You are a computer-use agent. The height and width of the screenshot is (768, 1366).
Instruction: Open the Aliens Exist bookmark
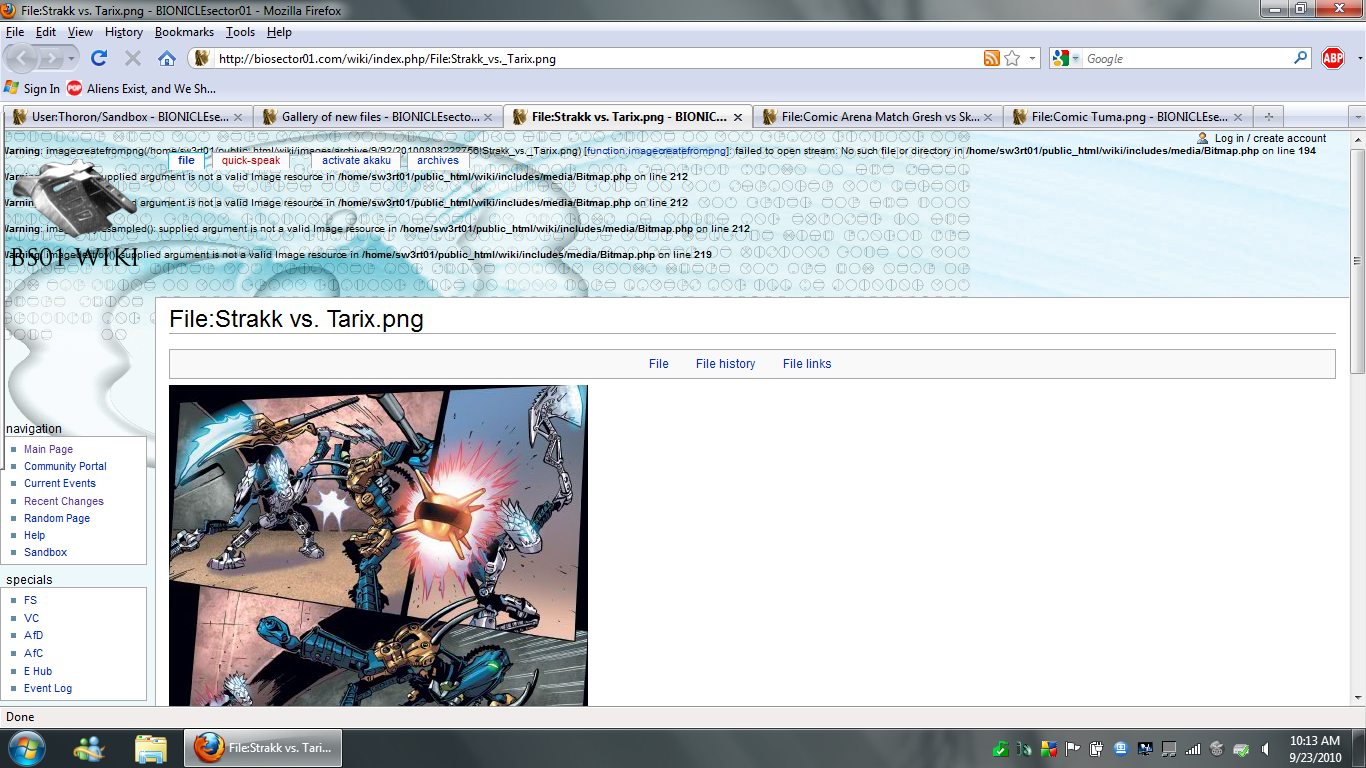click(x=141, y=88)
